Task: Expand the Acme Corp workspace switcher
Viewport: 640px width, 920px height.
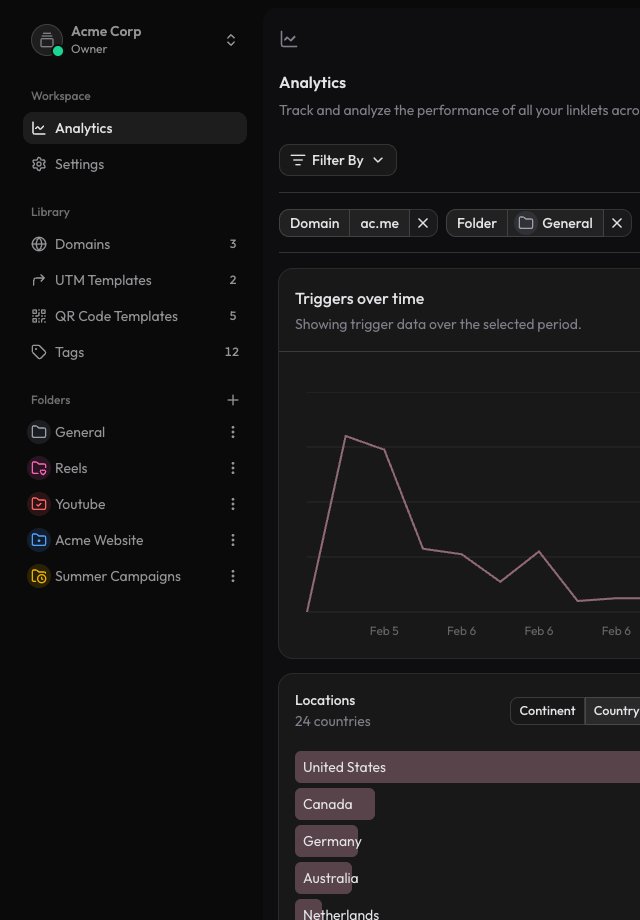Action: pyautogui.click(x=231, y=40)
